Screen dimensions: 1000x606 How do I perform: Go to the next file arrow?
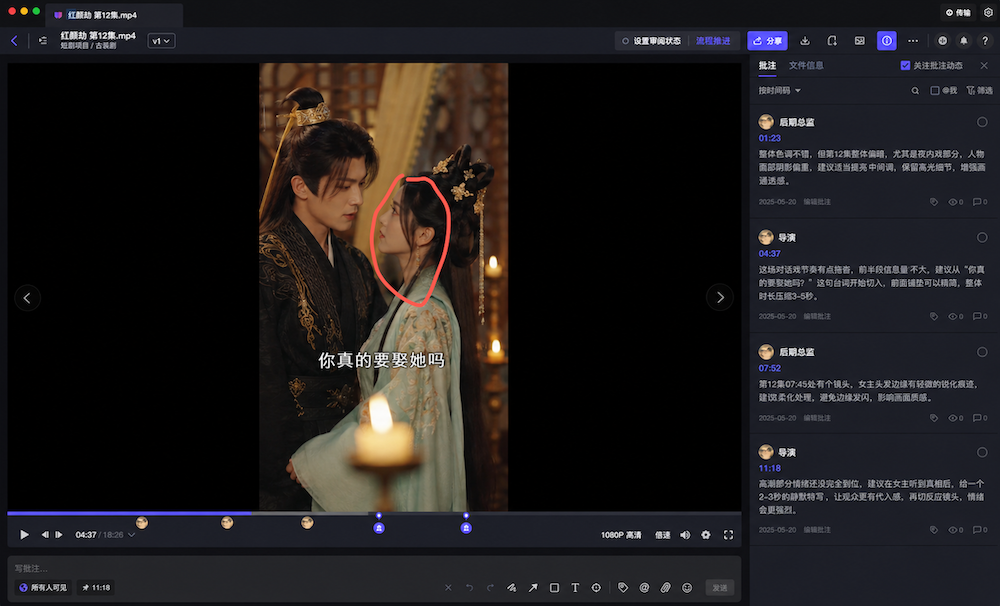point(720,297)
